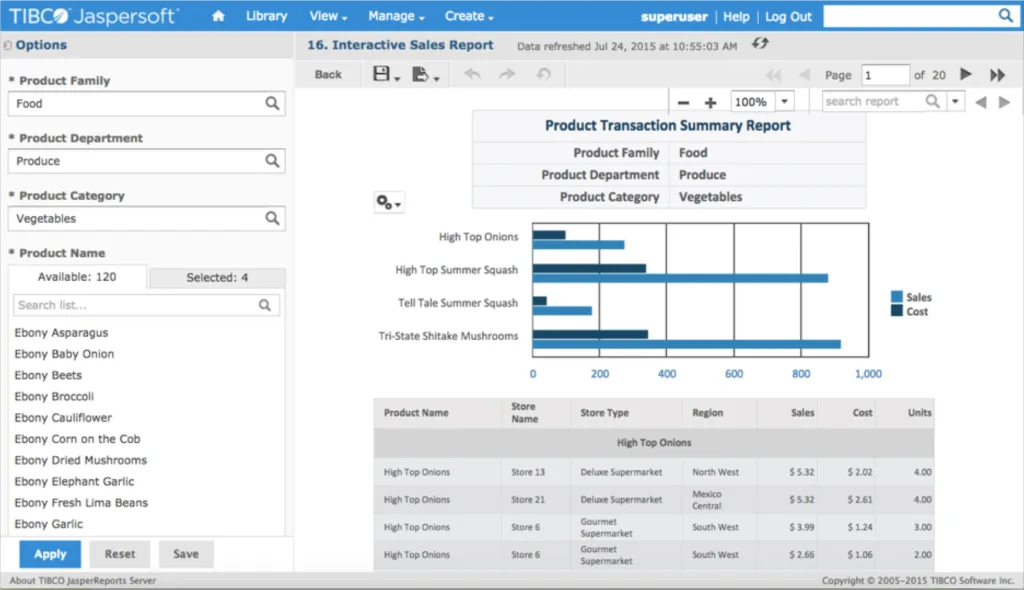Click the page number input field
This screenshot has height=590, width=1024.
click(x=885, y=75)
